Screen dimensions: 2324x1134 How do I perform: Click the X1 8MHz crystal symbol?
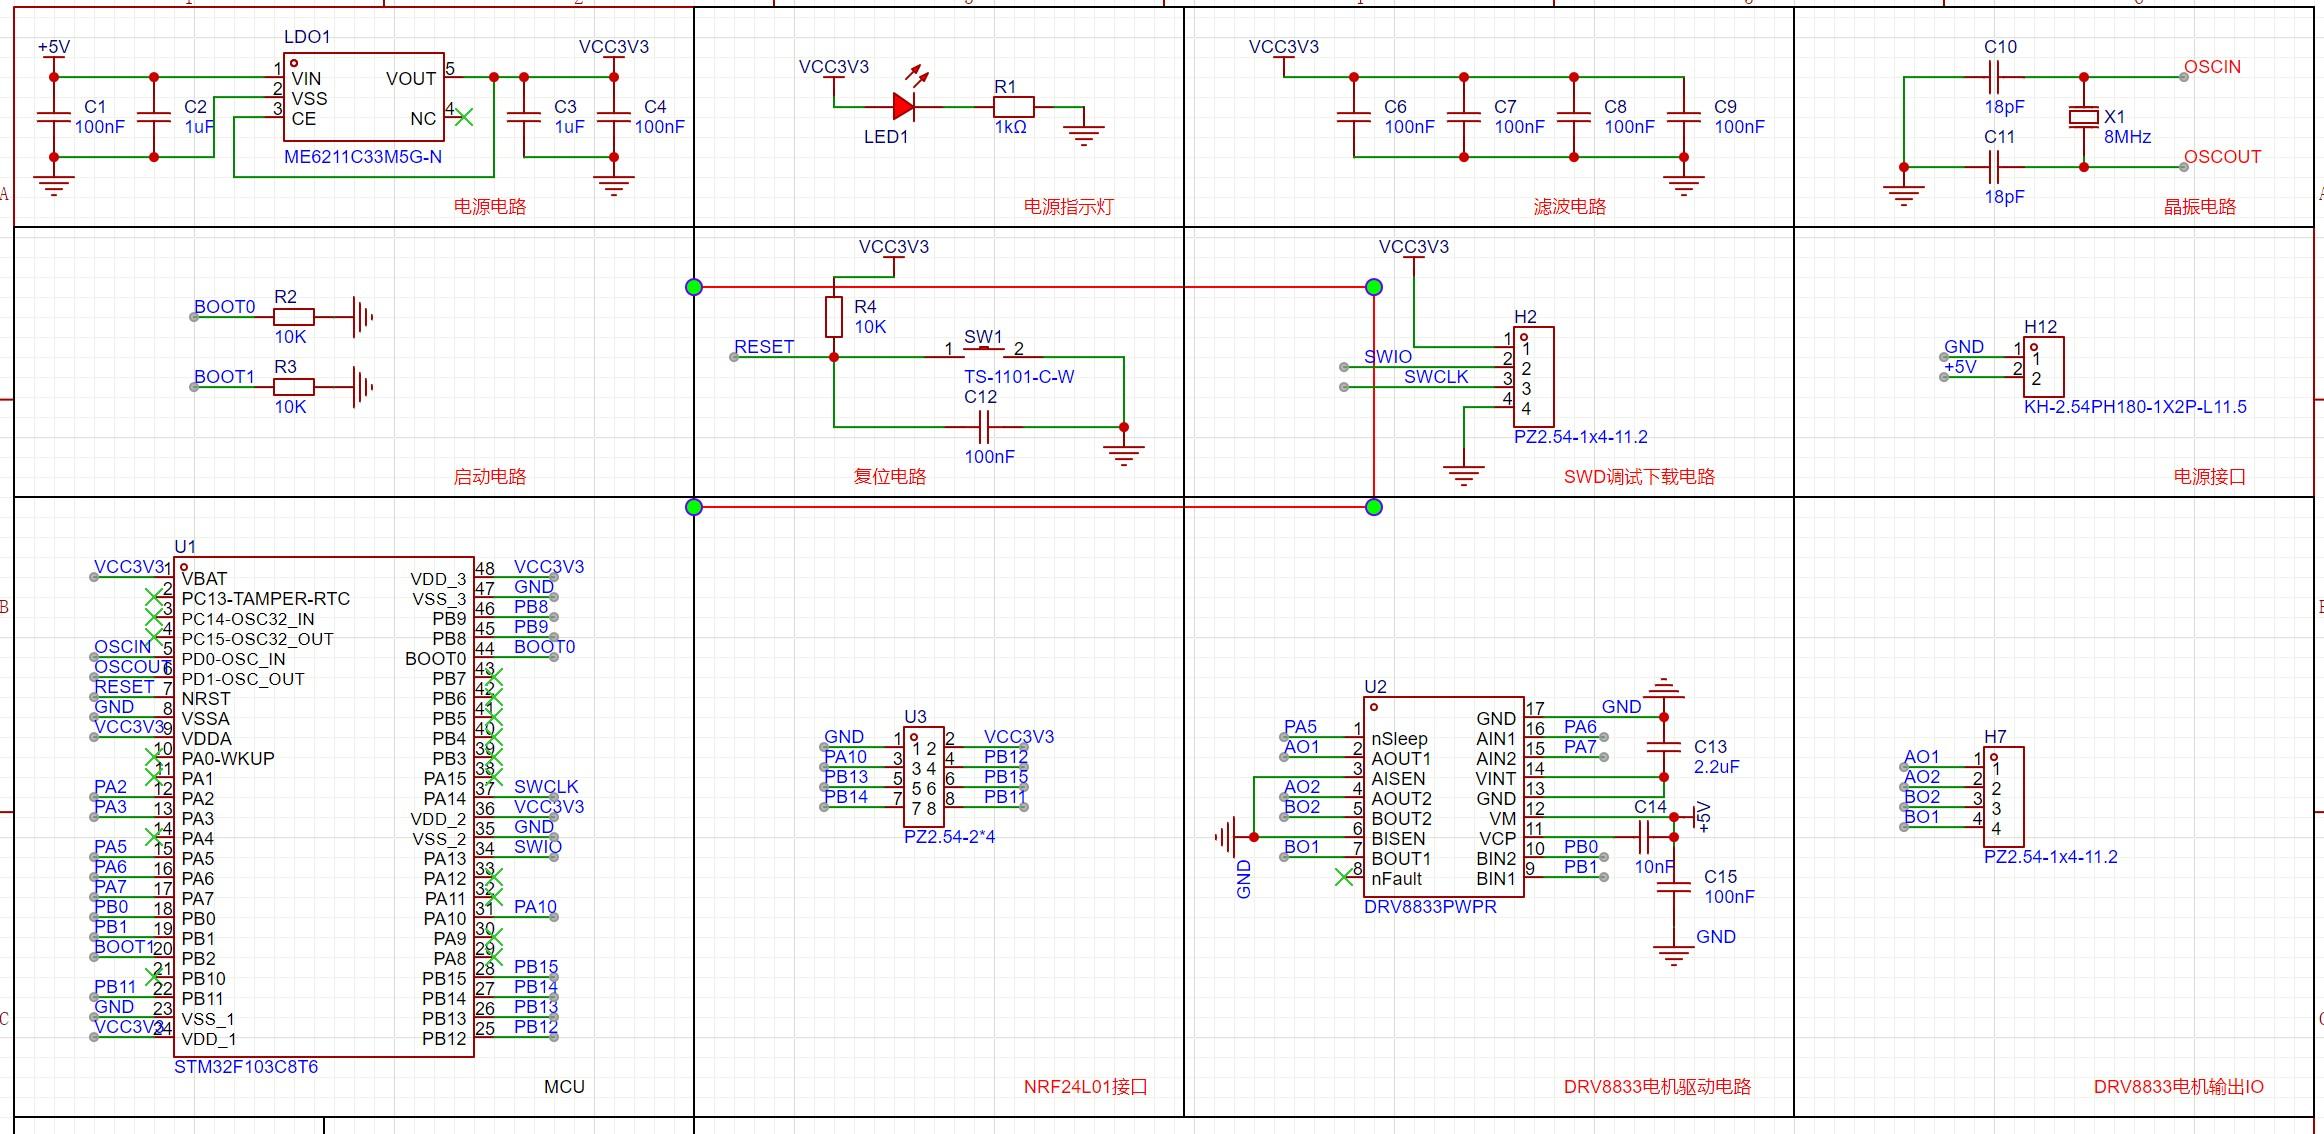(x=2083, y=118)
